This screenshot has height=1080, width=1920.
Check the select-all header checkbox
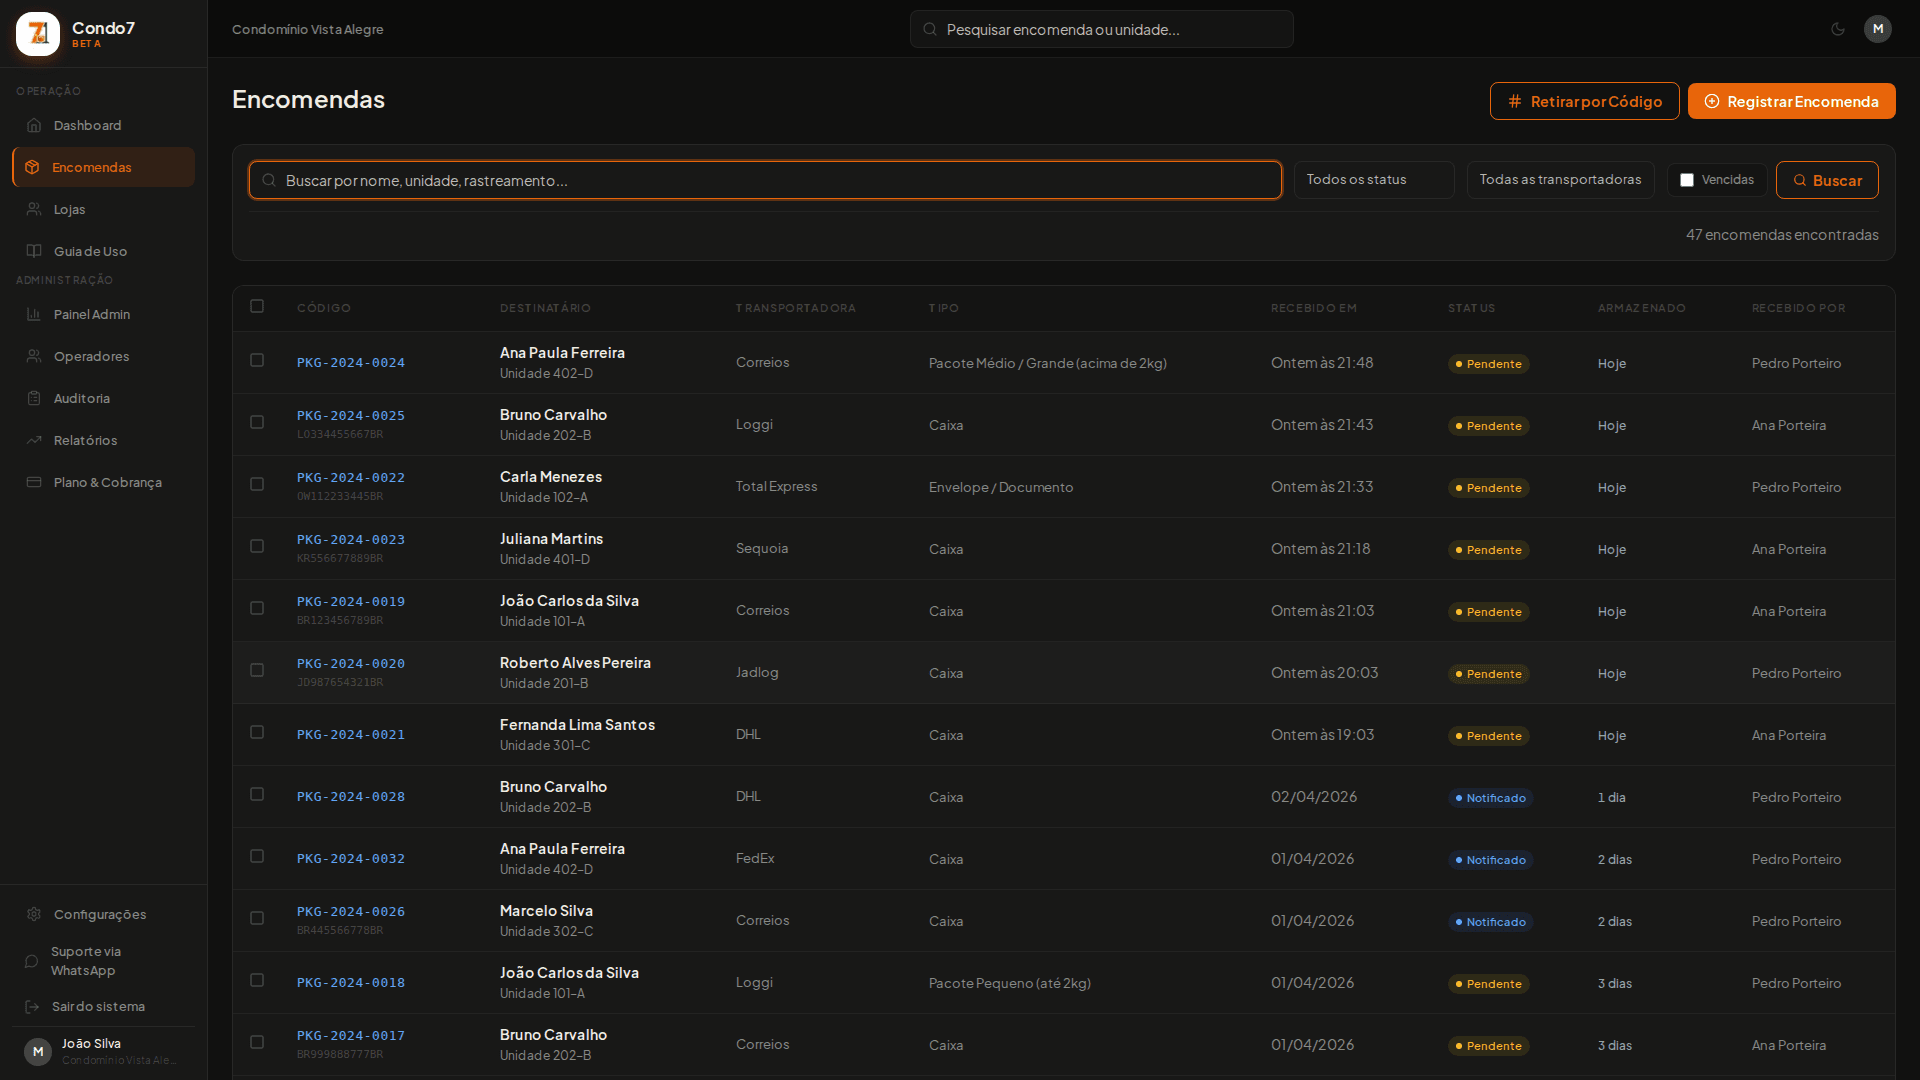pos(257,306)
